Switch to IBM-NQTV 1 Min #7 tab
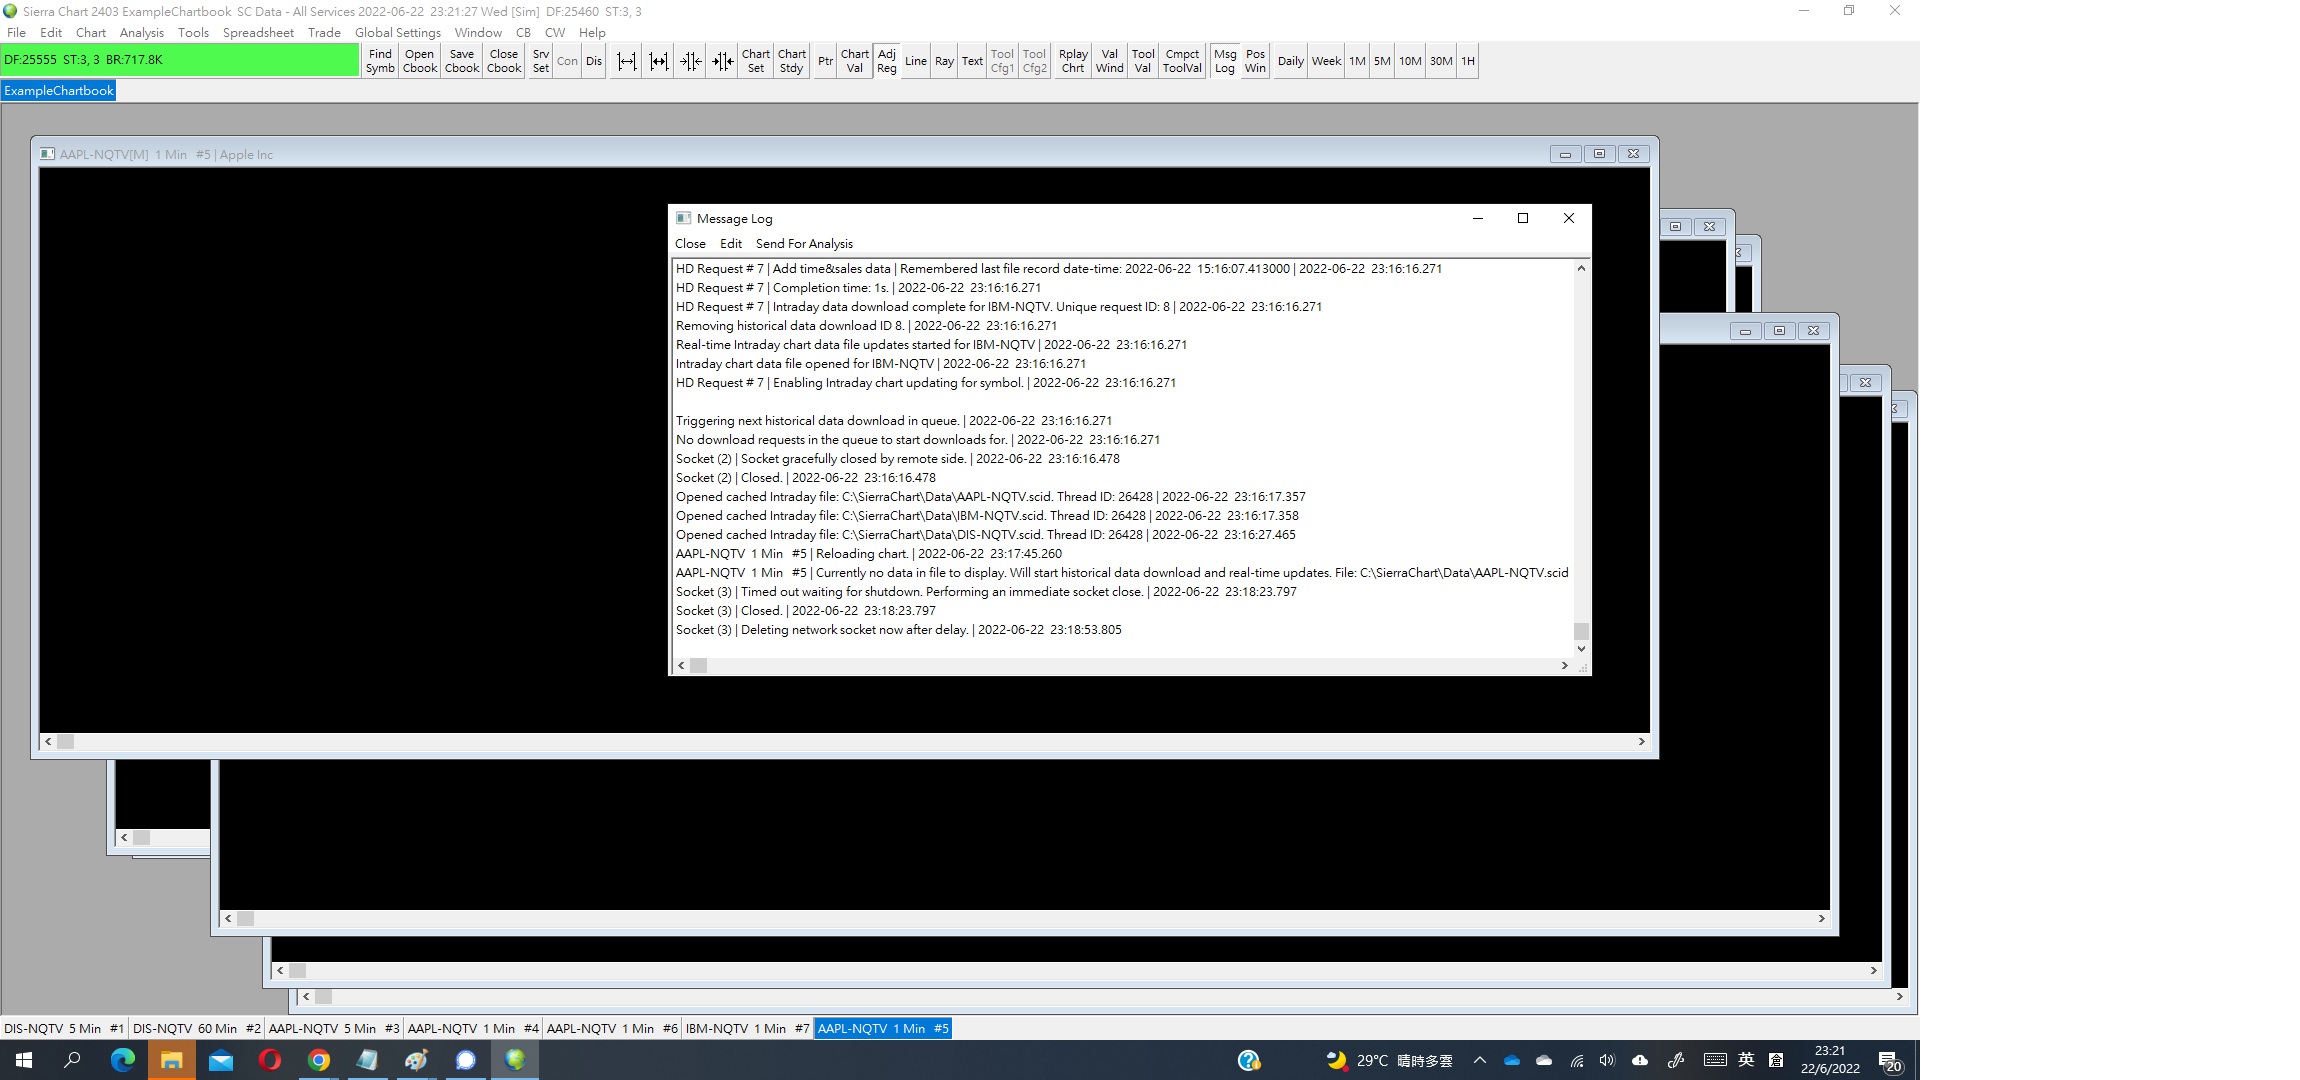This screenshot has width=2300, height=1080. [x=746, y=1028]
